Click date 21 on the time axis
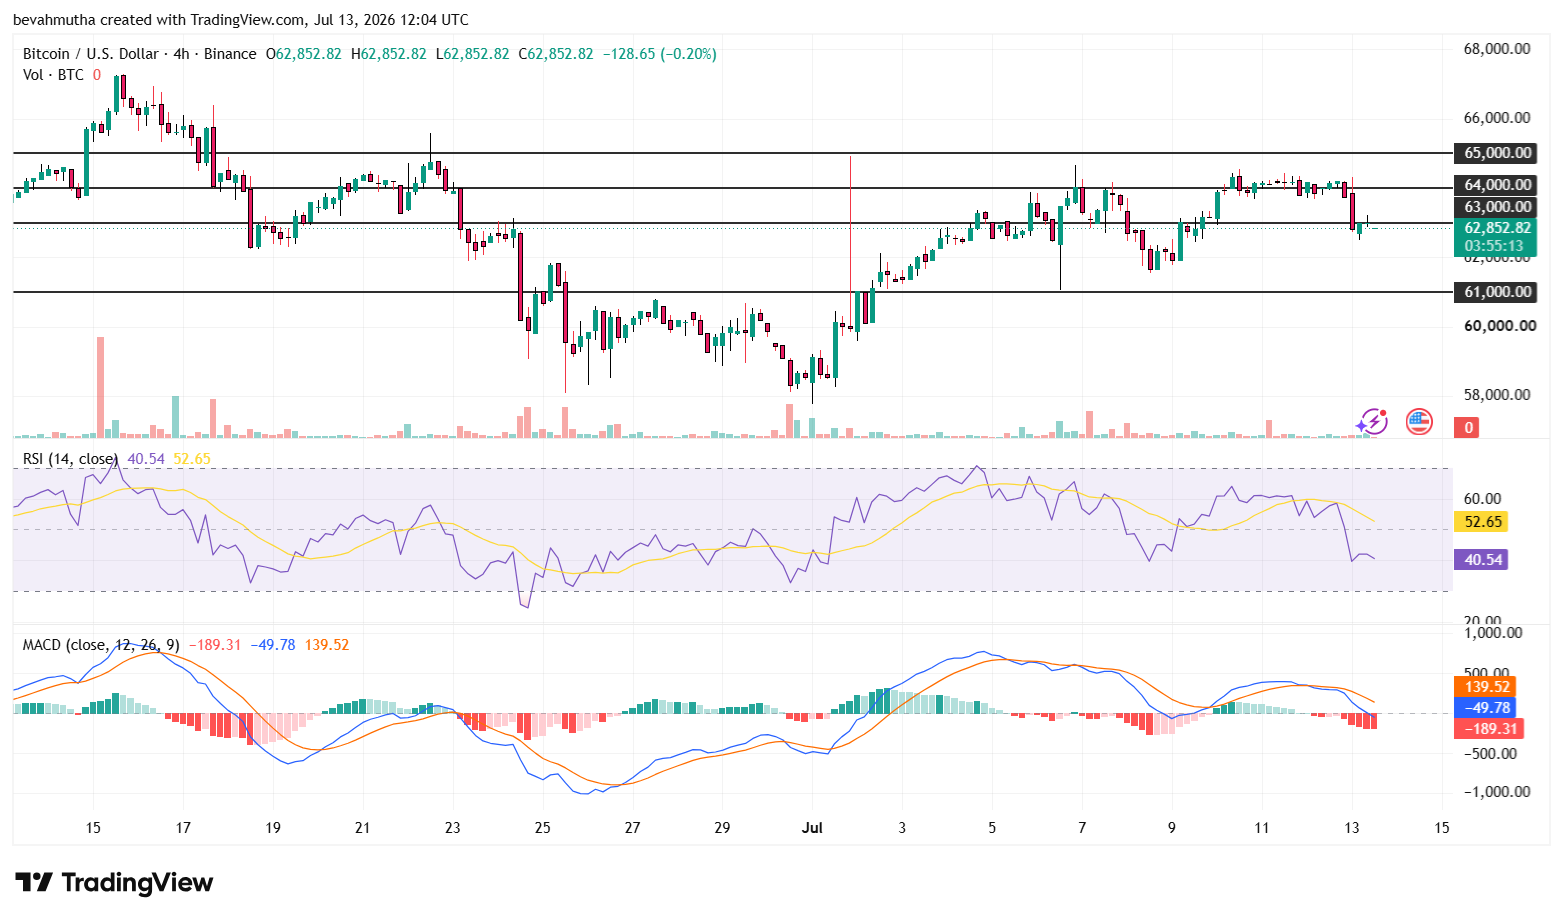Viewport: 1563px width, 920px height. pyautogui.click(x=363, y=828)
